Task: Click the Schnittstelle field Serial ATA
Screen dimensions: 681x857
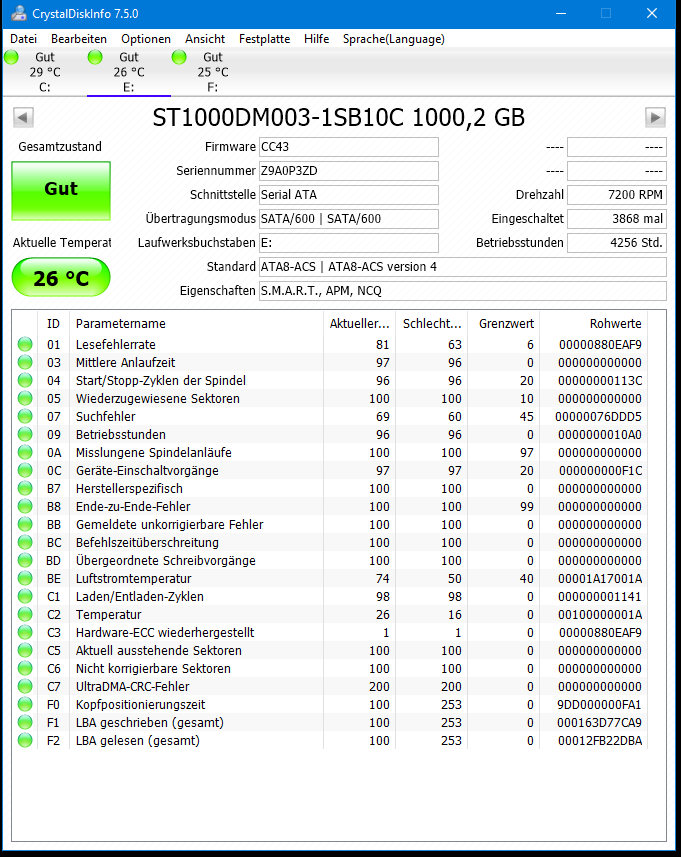Action: (x=349, y=195)
